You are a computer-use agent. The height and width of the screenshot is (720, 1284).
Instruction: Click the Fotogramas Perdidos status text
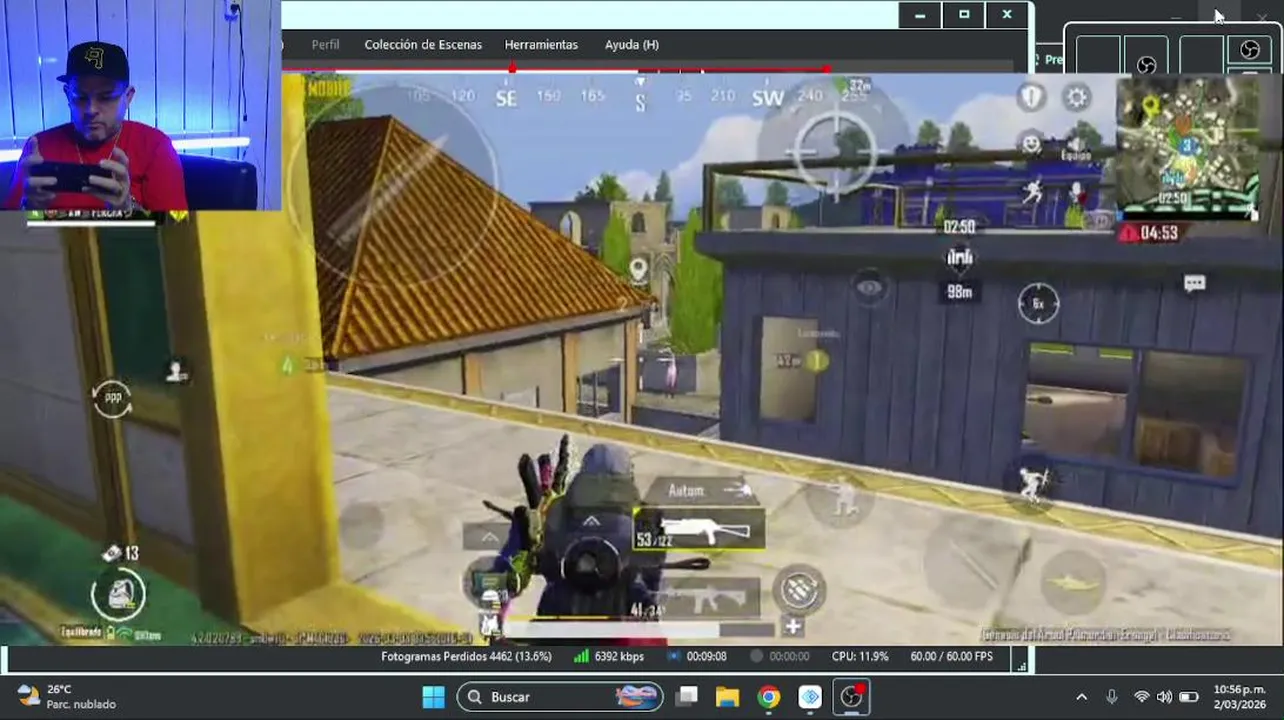tap(466, 657)
